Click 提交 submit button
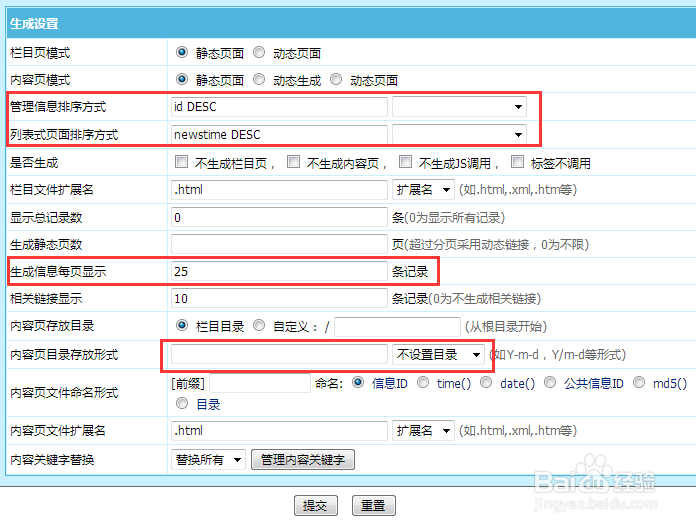696x528 pixels. (x=316, y=505)
